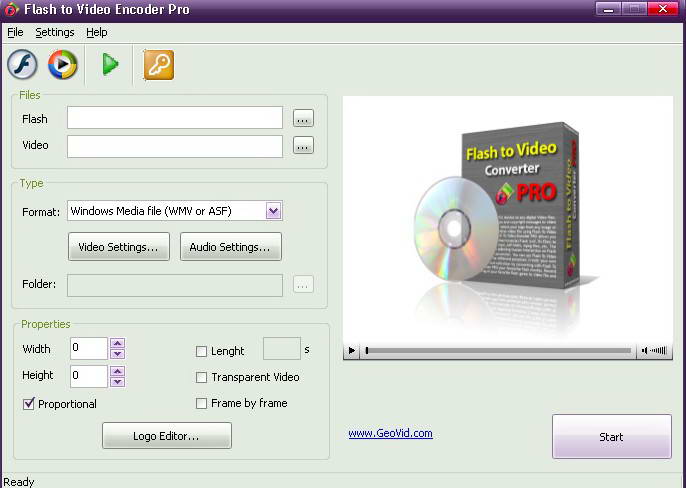Open Audio Settings dialog
686x488 pixels.
click(231, 247)
